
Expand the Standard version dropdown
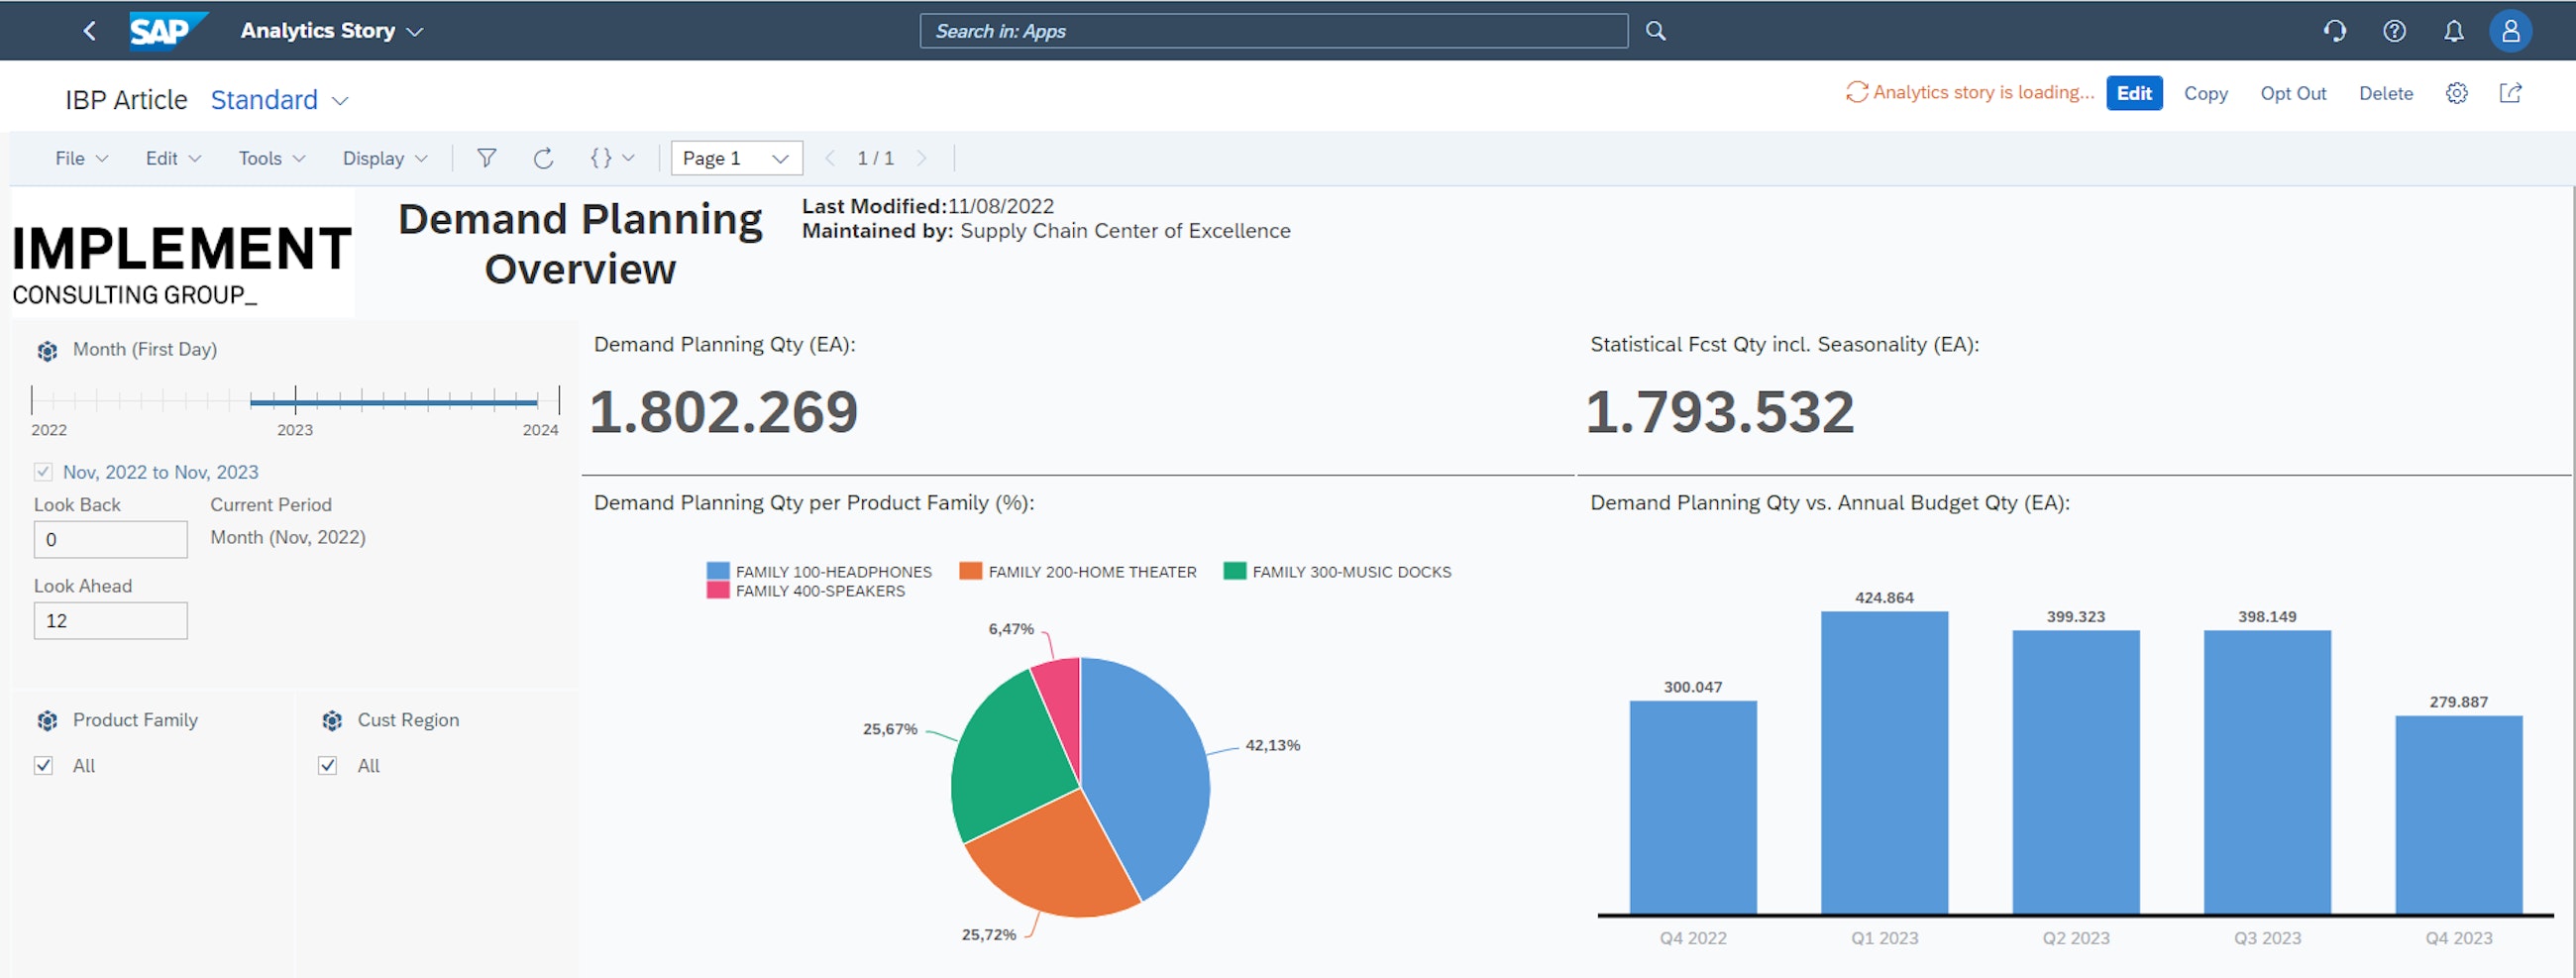pyautogui.click(x=278, y=99)
